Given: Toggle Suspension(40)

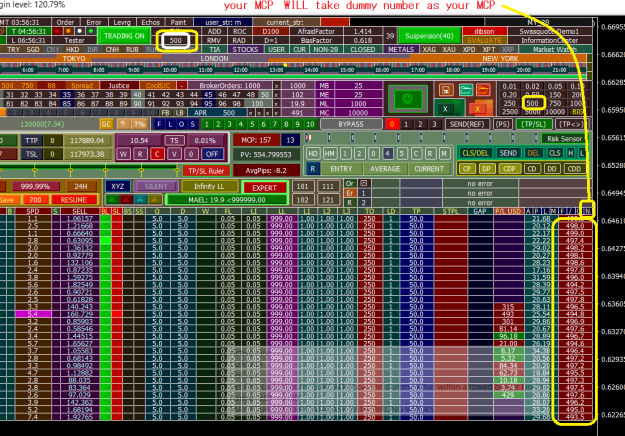Looking at the screenshot, I should click(429, 36).
